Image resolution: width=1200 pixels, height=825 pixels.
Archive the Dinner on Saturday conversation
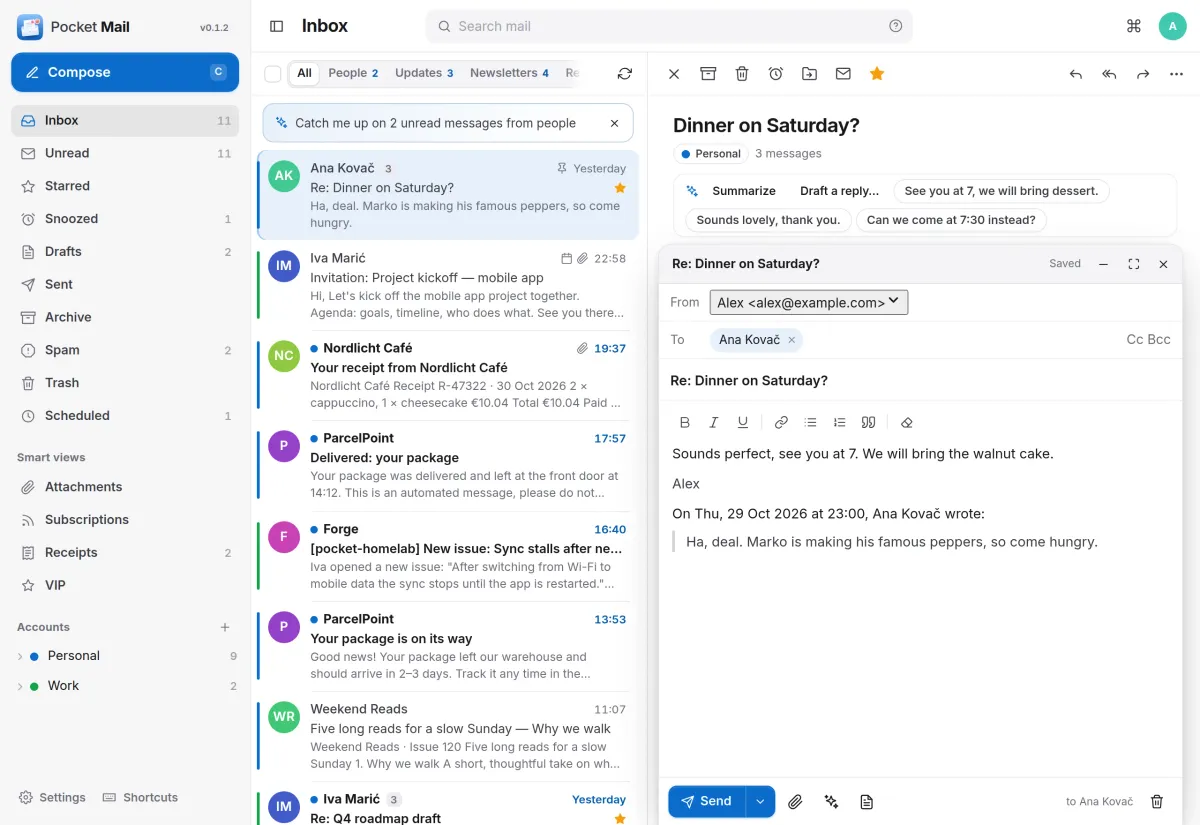708,74
